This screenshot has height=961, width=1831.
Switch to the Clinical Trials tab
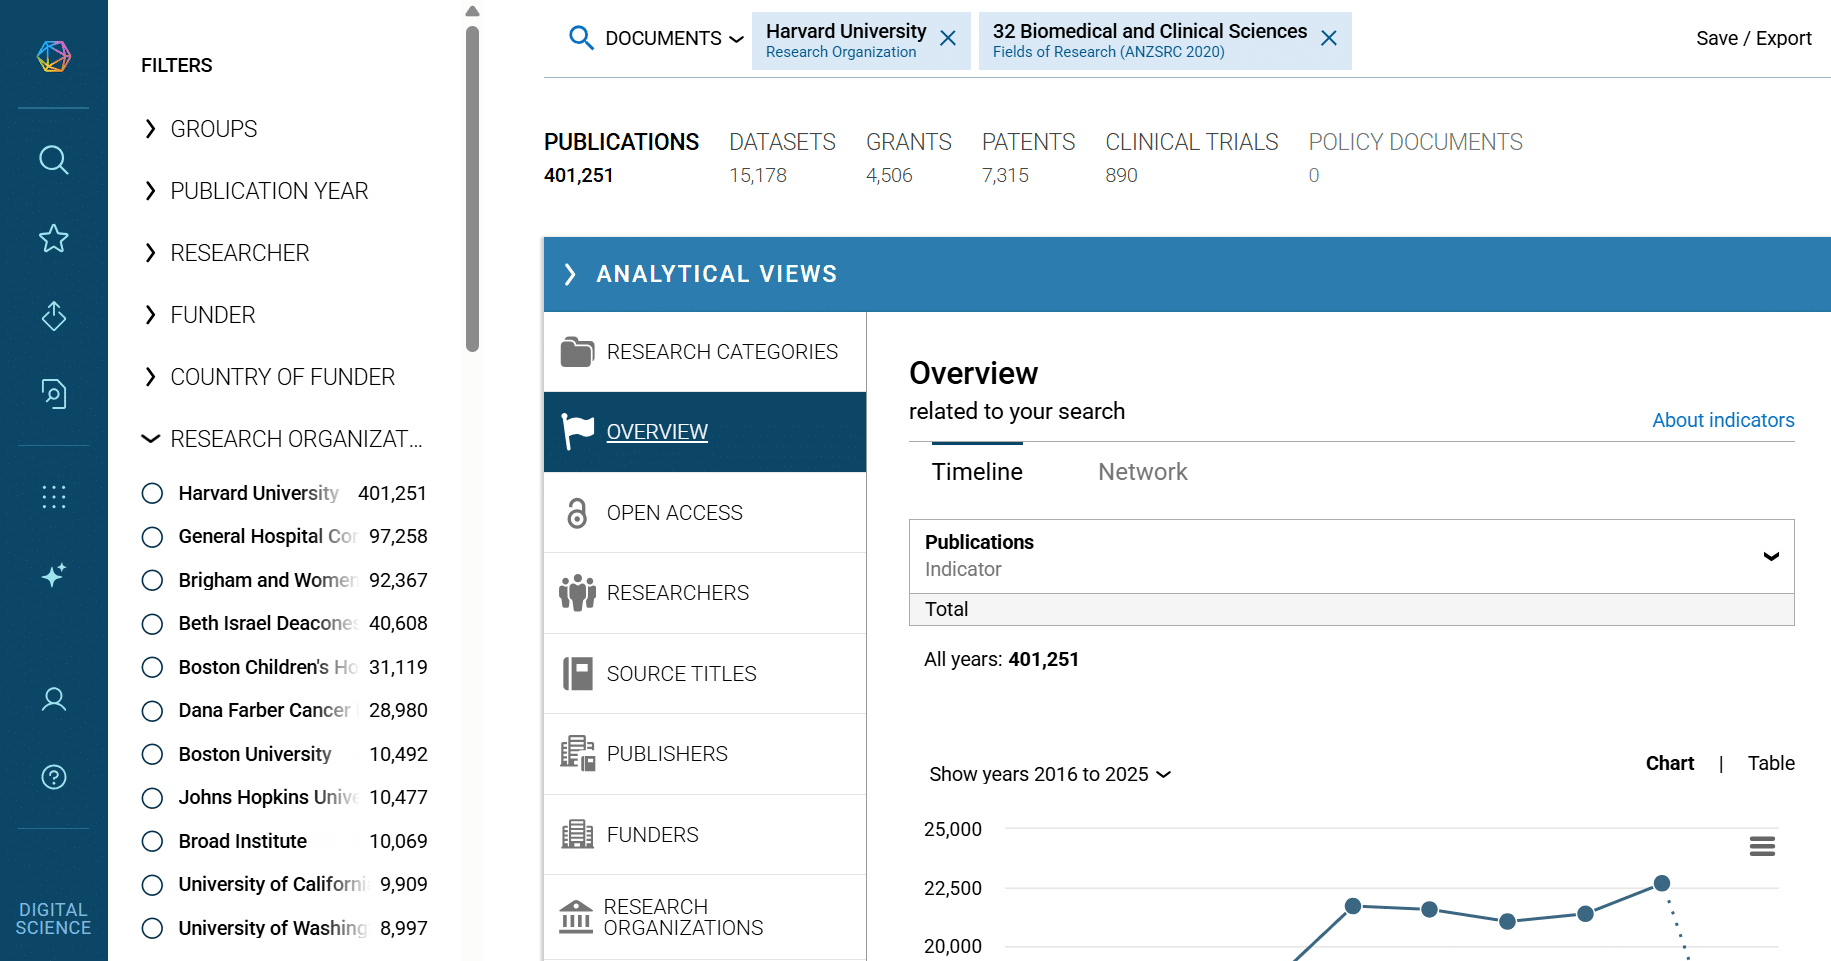point(1191,142)
